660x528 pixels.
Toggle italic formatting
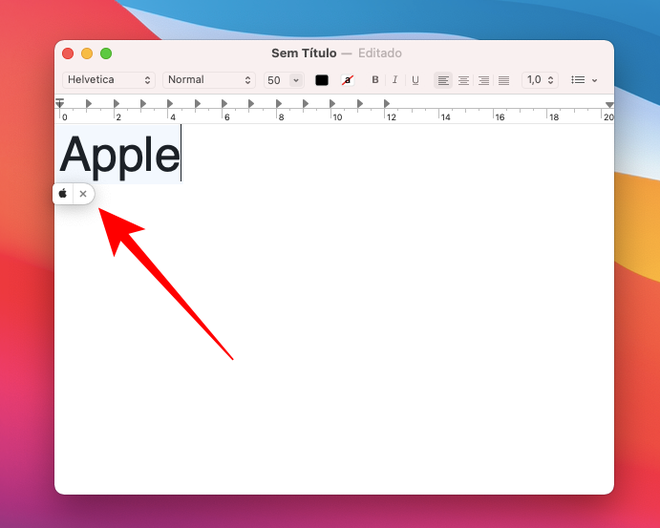[395, 80]
